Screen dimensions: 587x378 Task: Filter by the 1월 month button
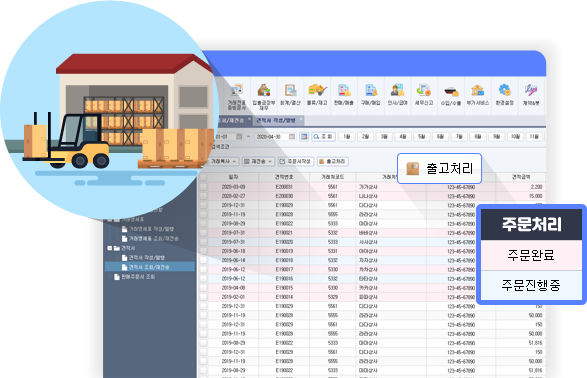click(x=347, y=137)
